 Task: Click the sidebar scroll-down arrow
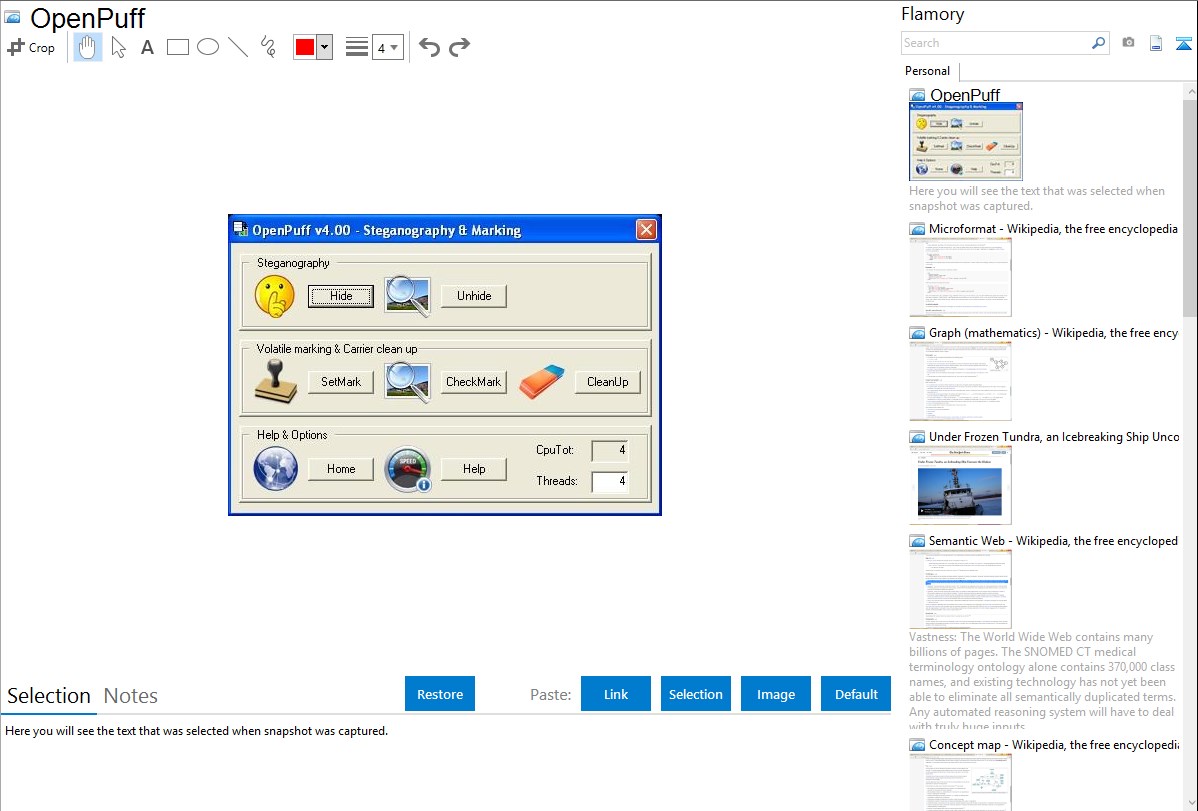point(1190,803)
